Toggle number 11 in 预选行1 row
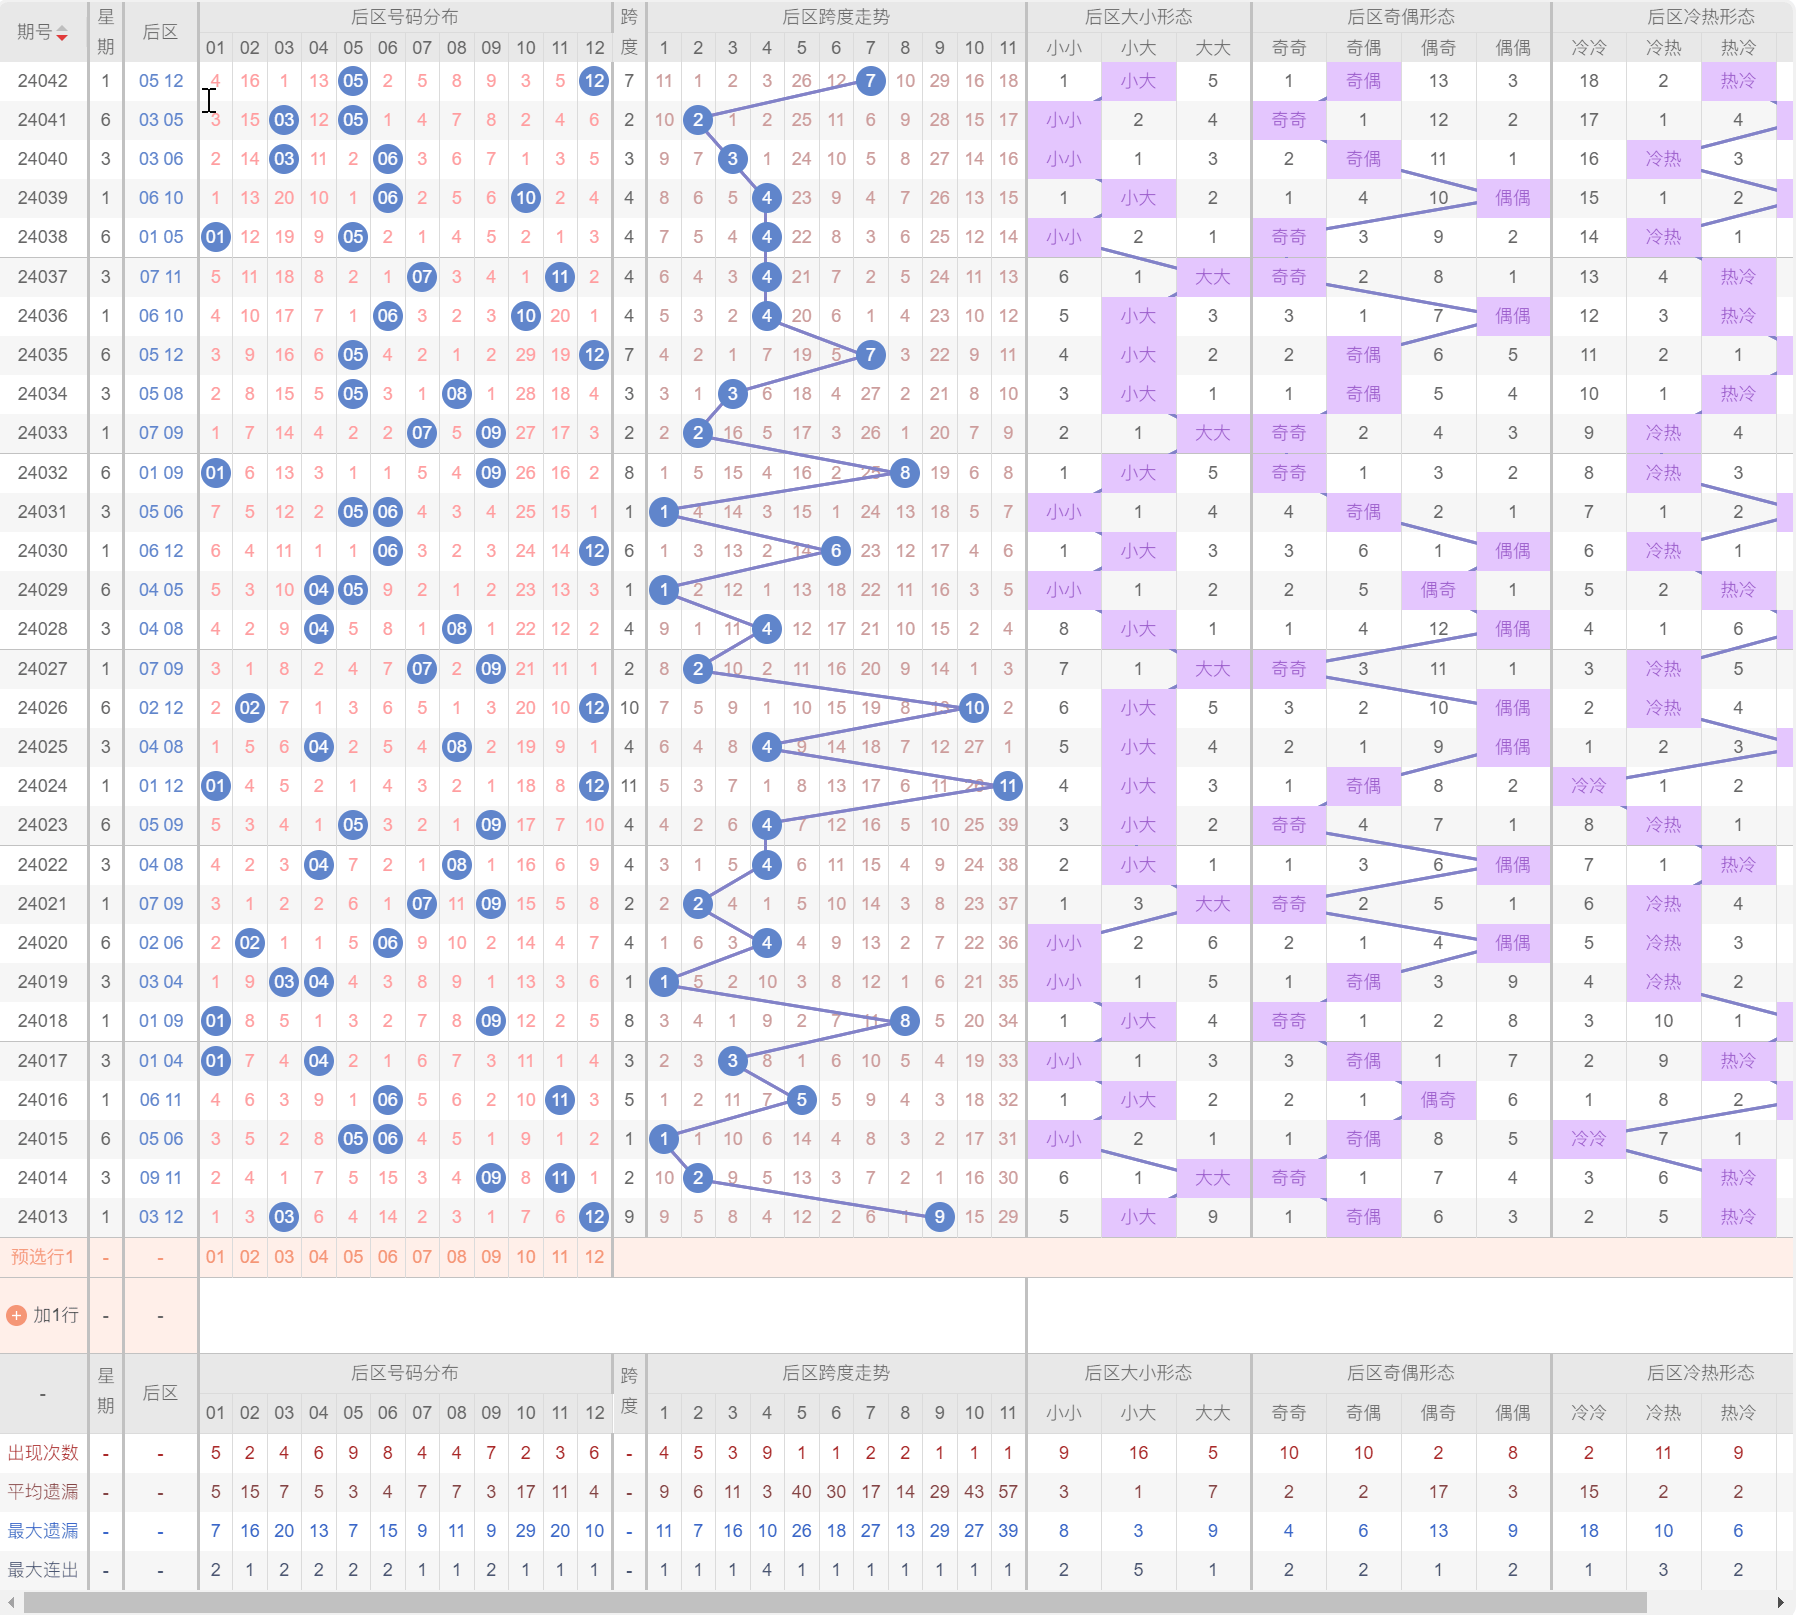Image resolution: width=1796 pixels, height=1615 pixels. 560,1257
